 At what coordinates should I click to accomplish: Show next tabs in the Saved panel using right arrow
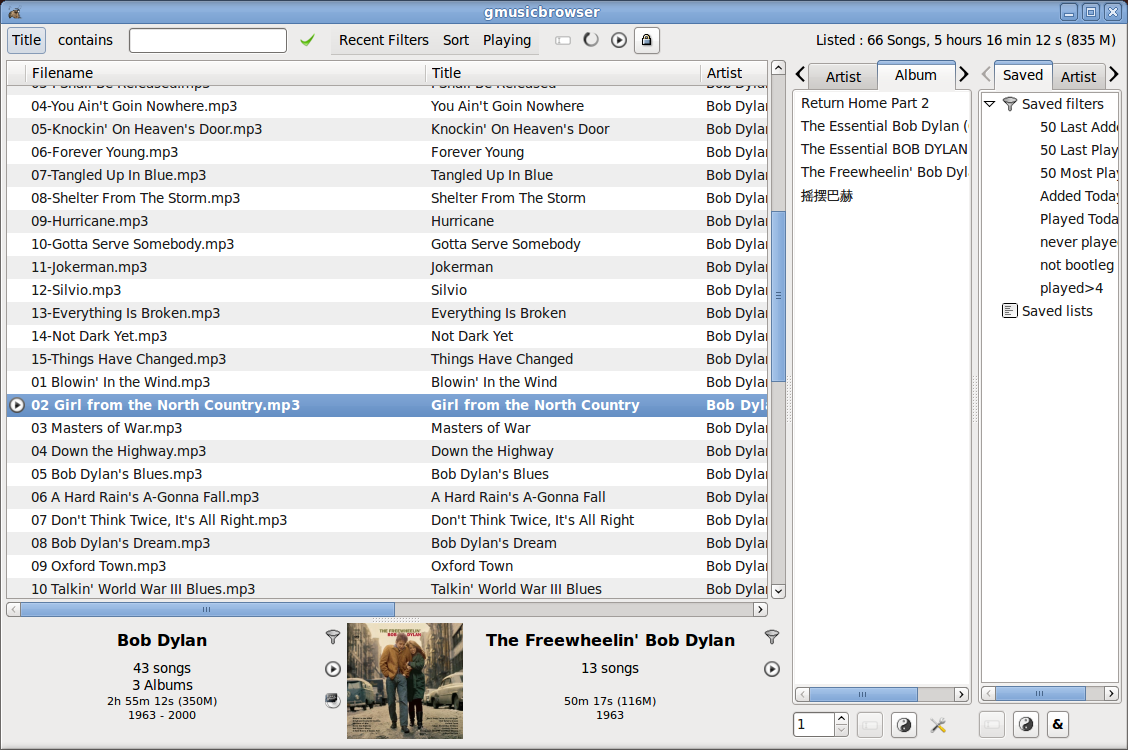(1114, 74)
